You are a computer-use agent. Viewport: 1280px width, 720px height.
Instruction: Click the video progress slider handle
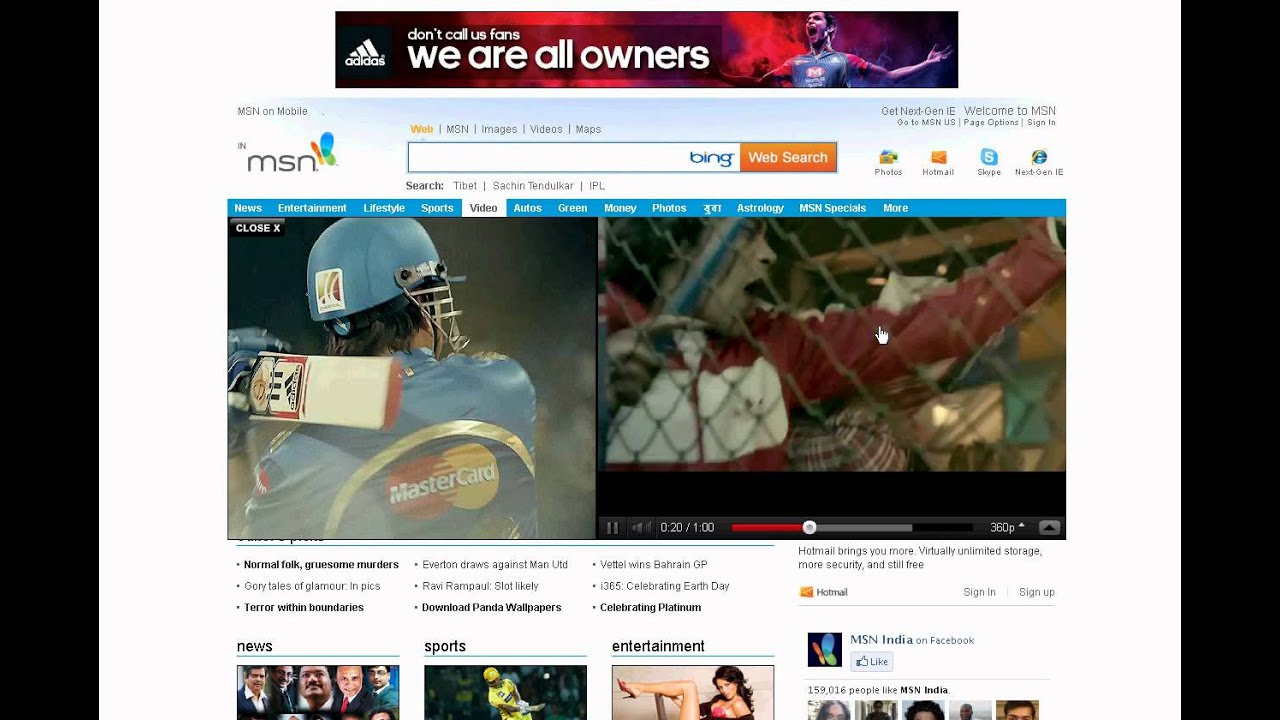click(809, 528)
